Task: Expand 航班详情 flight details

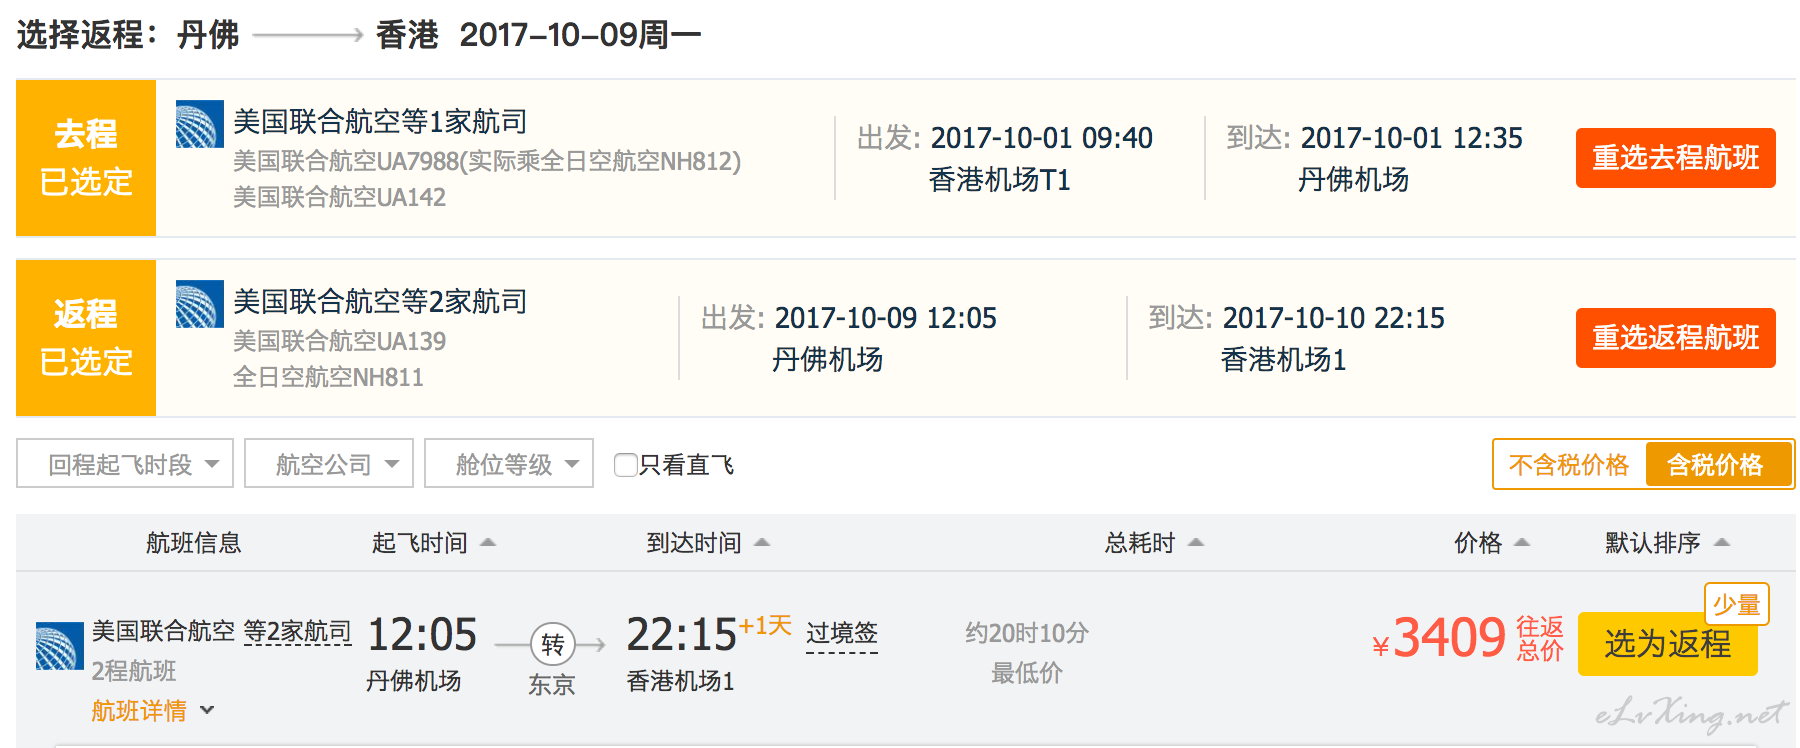Action: pyautogui.click(x=153, y=710)
